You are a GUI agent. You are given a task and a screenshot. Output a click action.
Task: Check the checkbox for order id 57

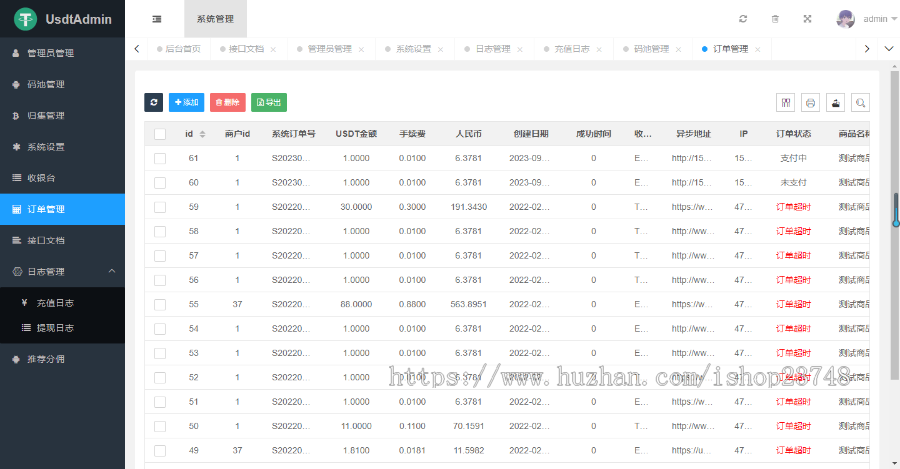pos(160,256)
